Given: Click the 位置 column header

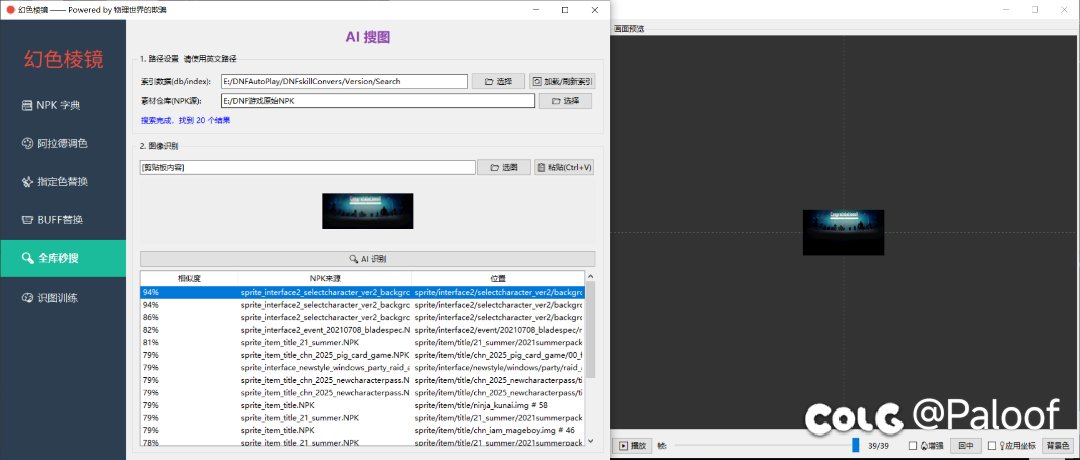Looking at the screenshot, I should [498, 279].
